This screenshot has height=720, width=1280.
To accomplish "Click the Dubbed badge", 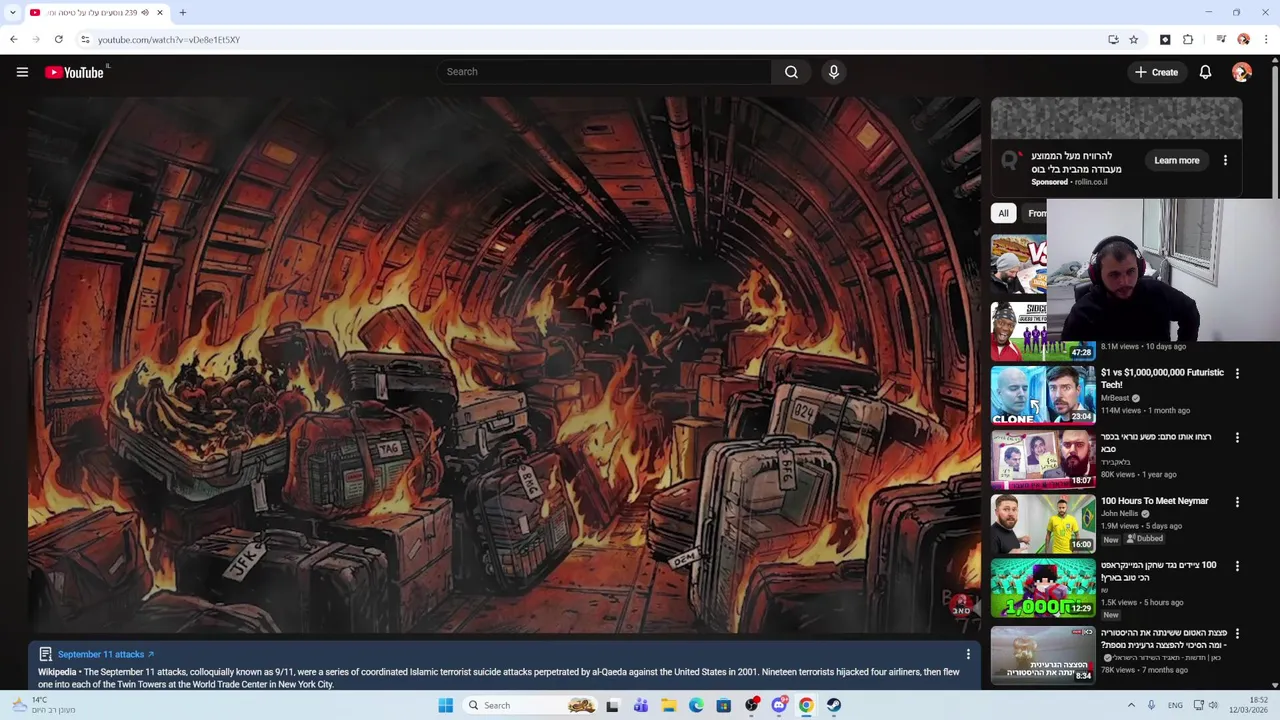I will (x=1145, y=539).
